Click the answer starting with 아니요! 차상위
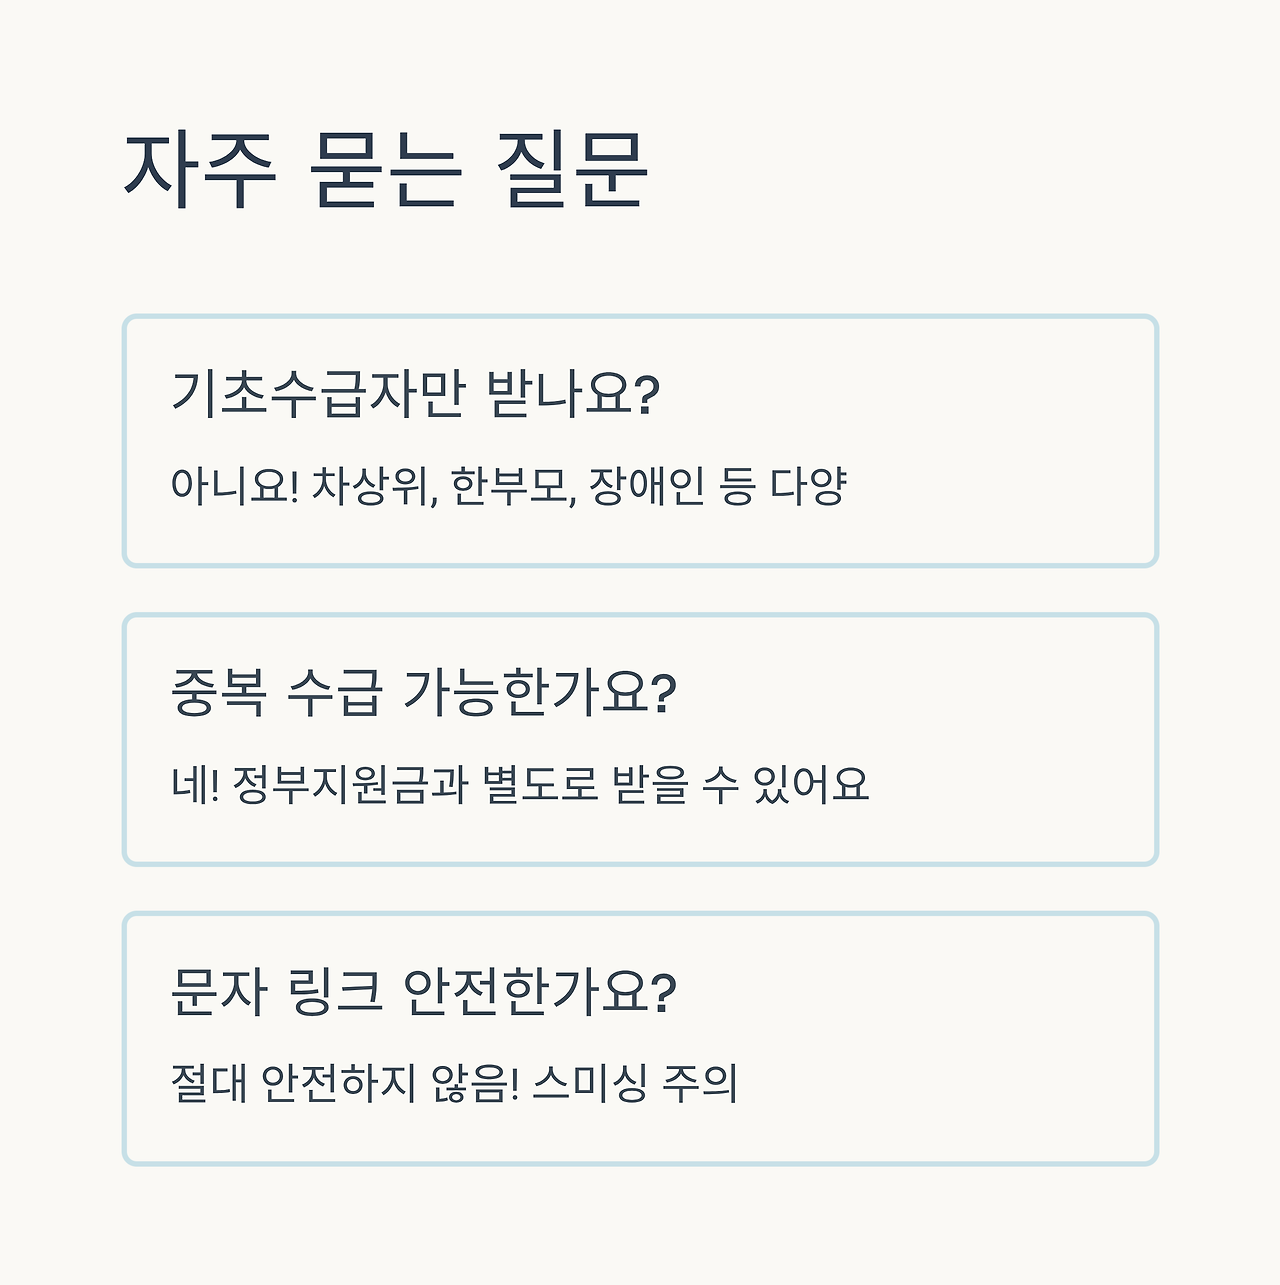The image size is (1280, 1285). point(509,487)
